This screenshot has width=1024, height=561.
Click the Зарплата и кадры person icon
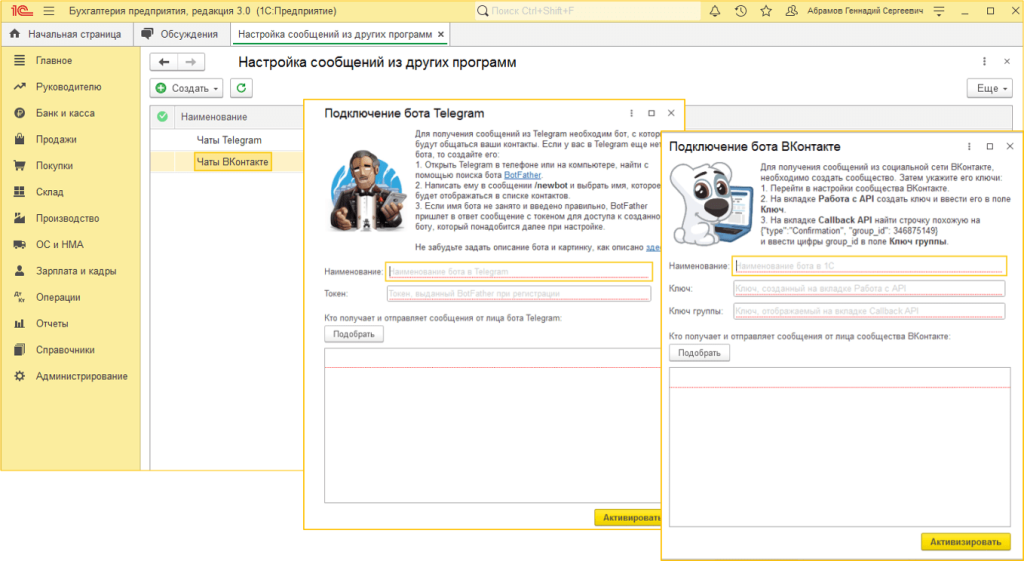click(x=20, y=270)
